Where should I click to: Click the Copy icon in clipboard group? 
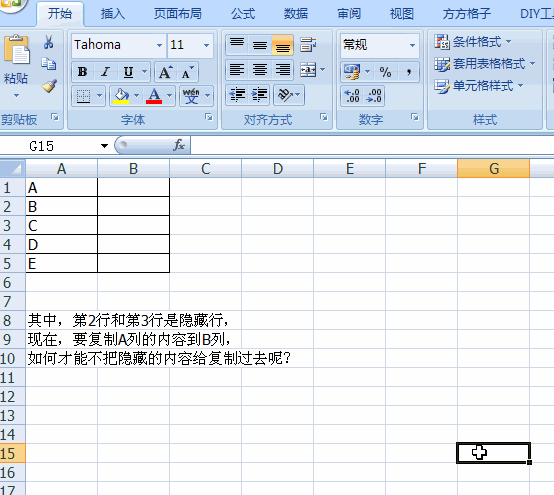[x=49, y=64]
